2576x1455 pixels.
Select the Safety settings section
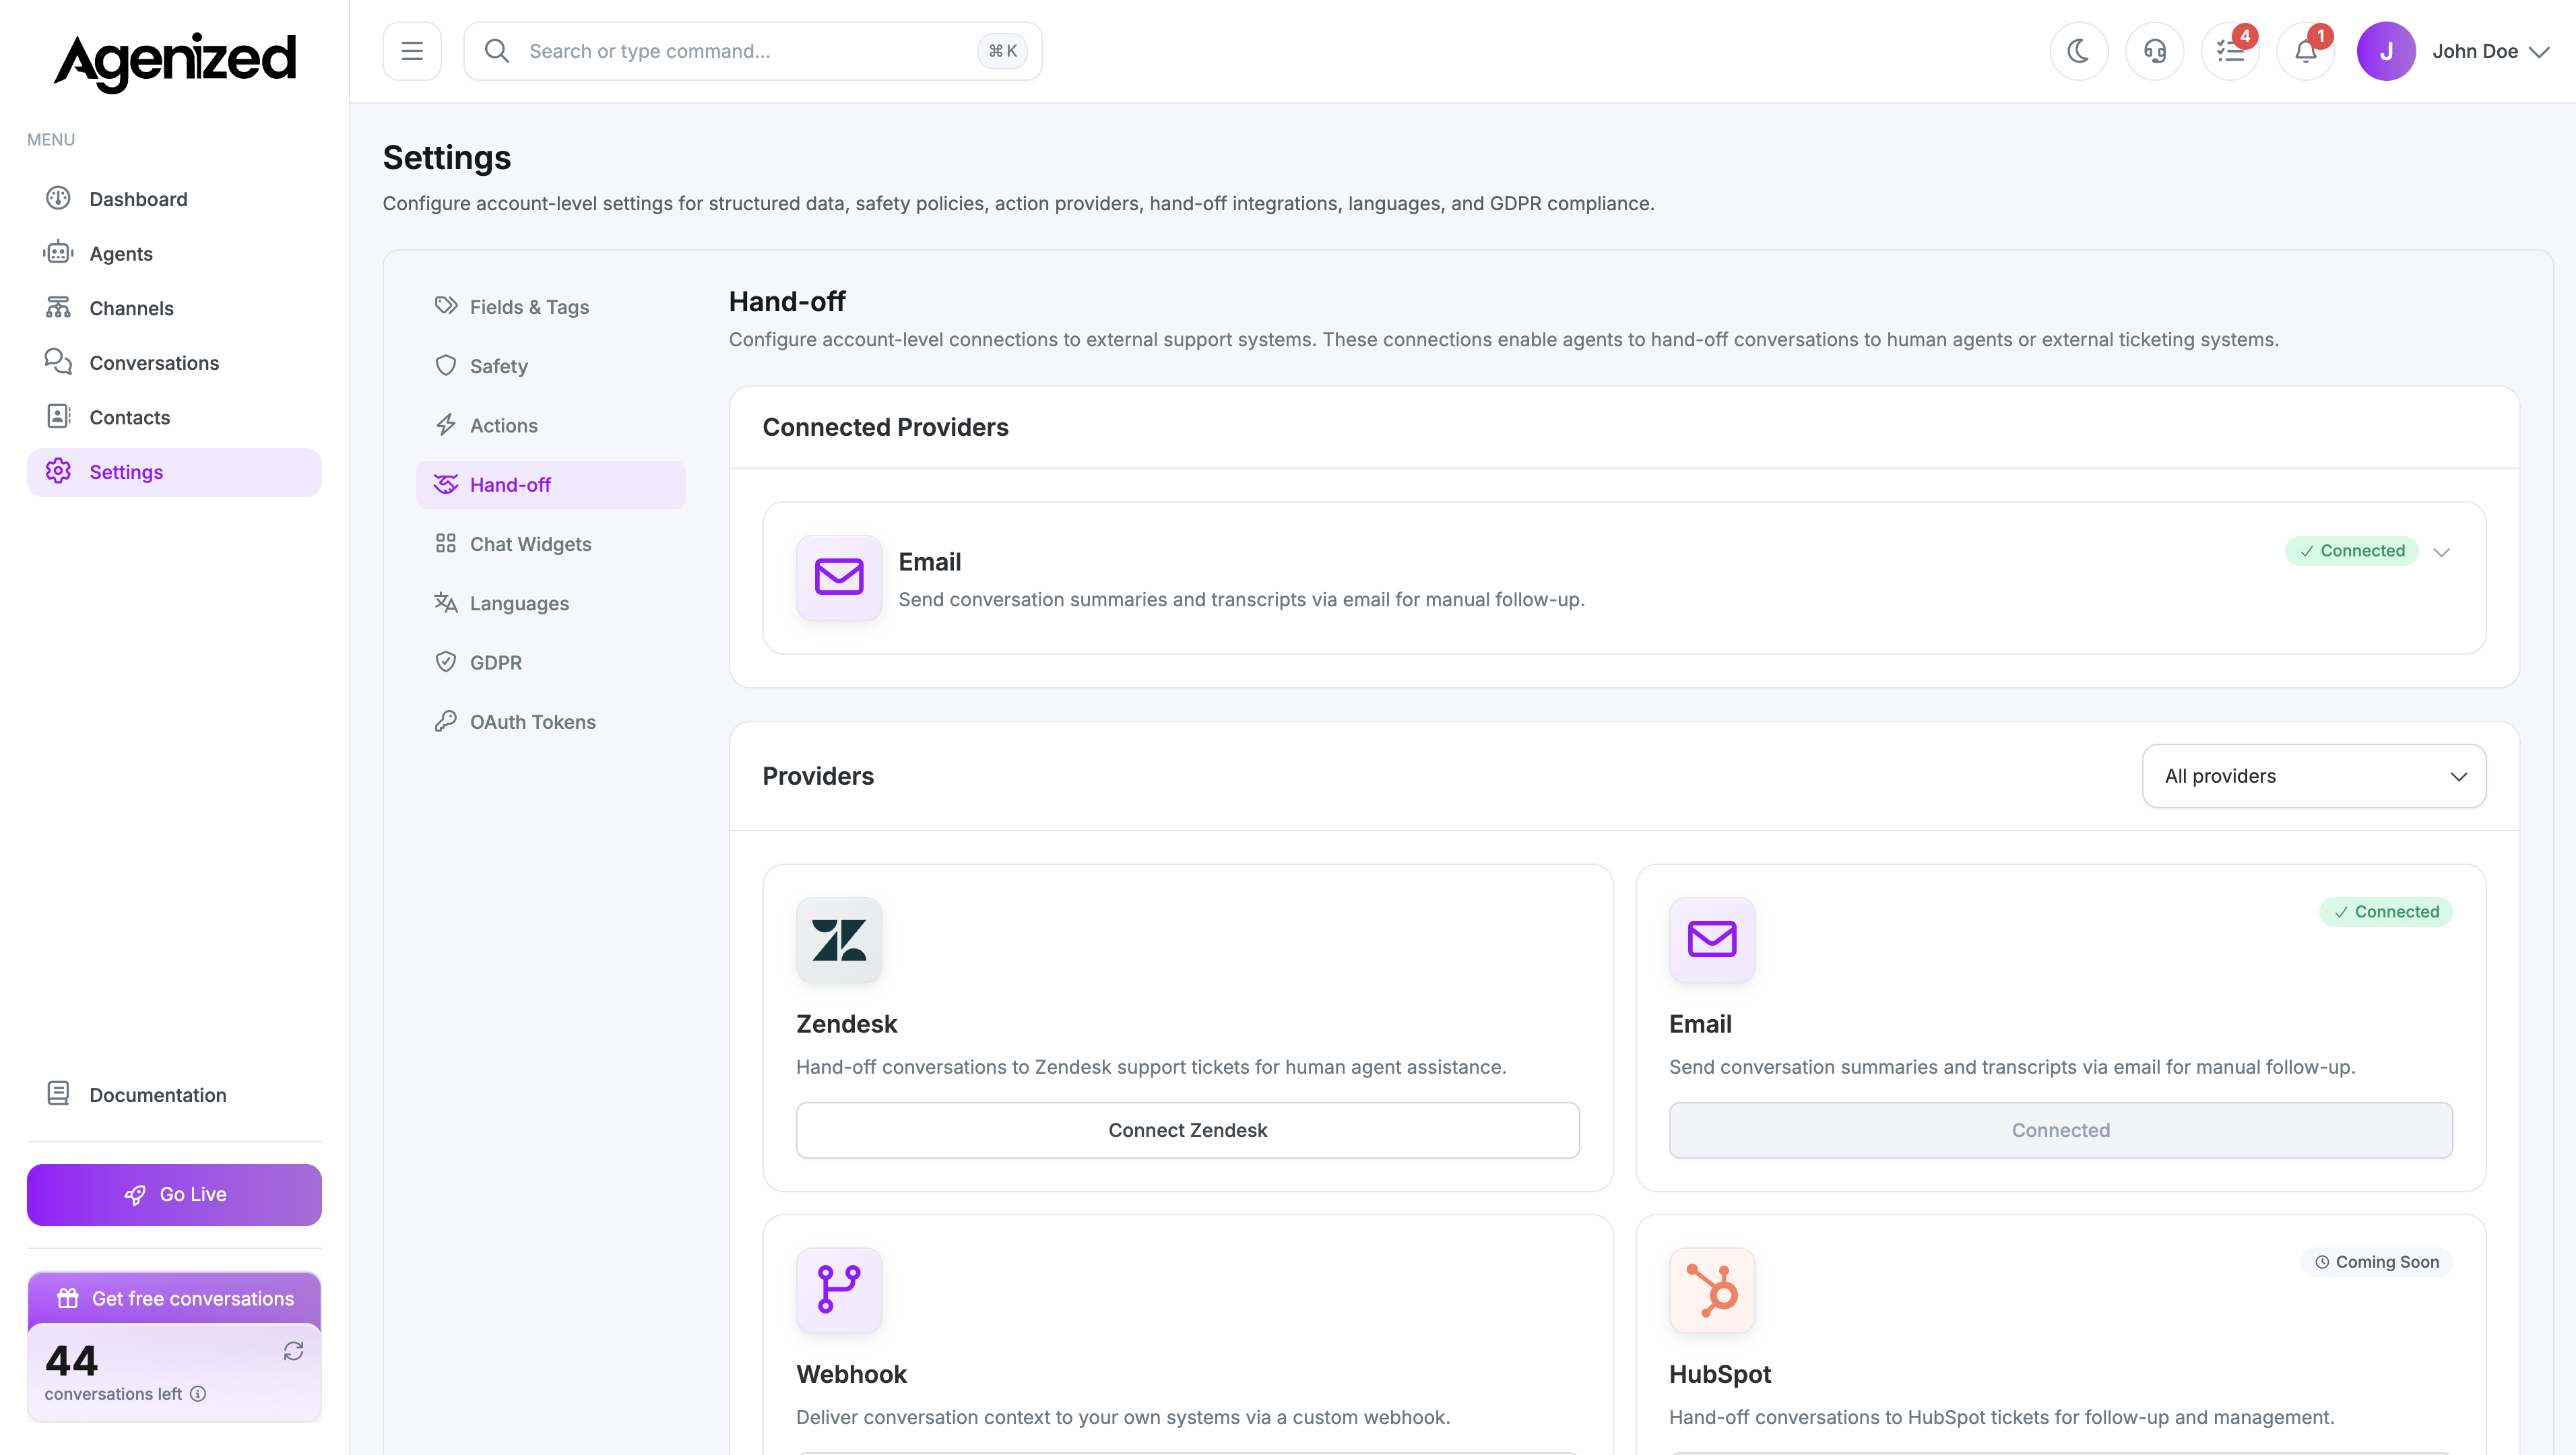(499, 366)
